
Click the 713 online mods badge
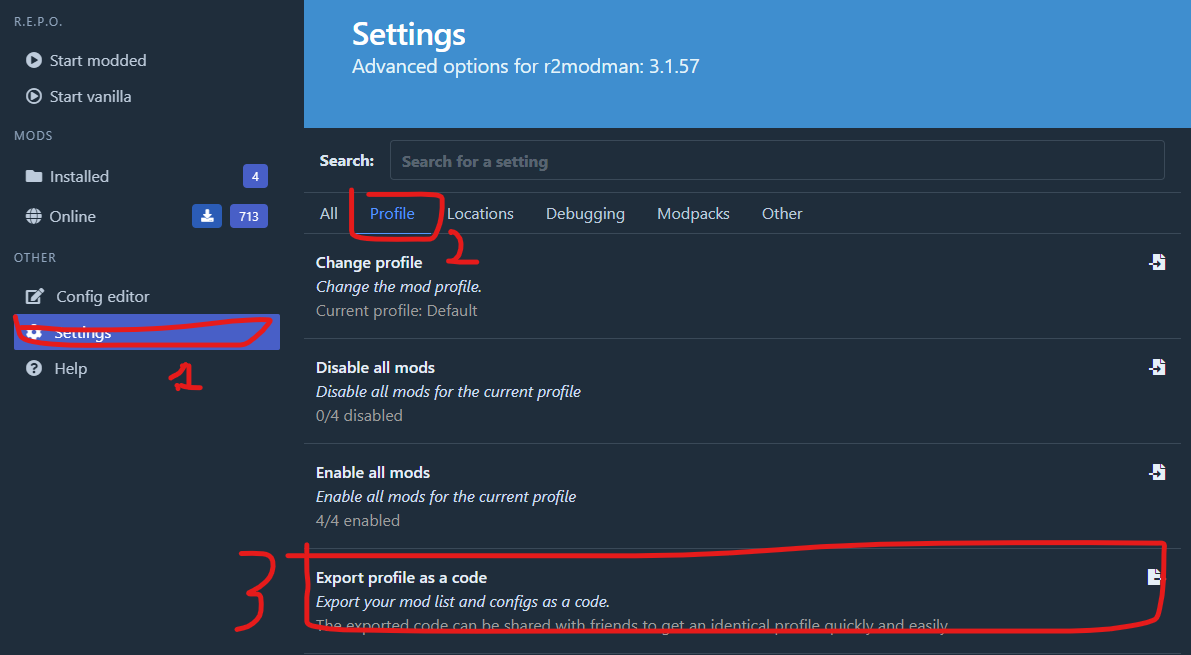pos(249,216)
